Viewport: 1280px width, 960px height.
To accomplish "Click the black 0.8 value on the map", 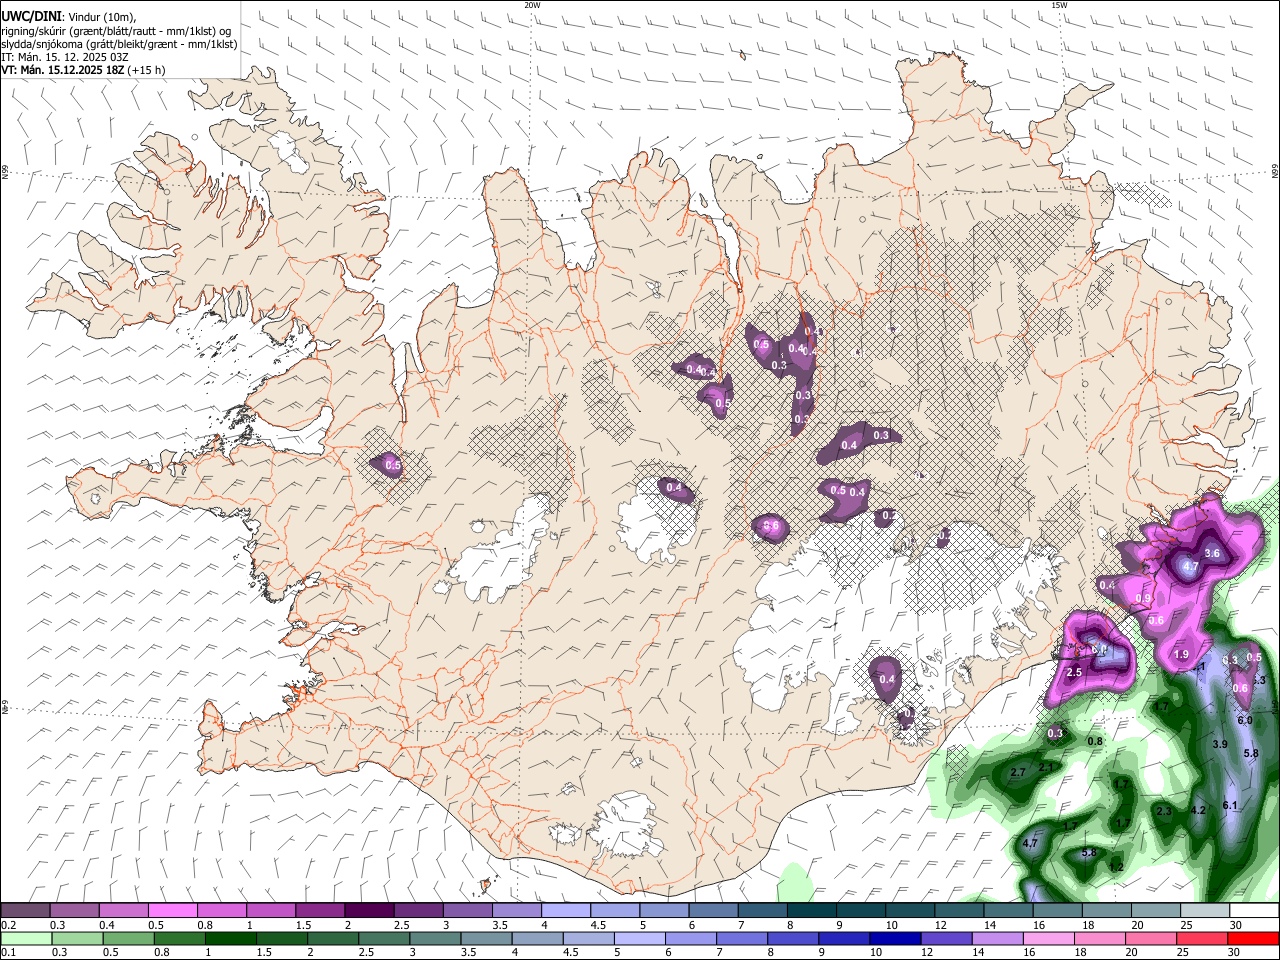I will pos(1095,741).
